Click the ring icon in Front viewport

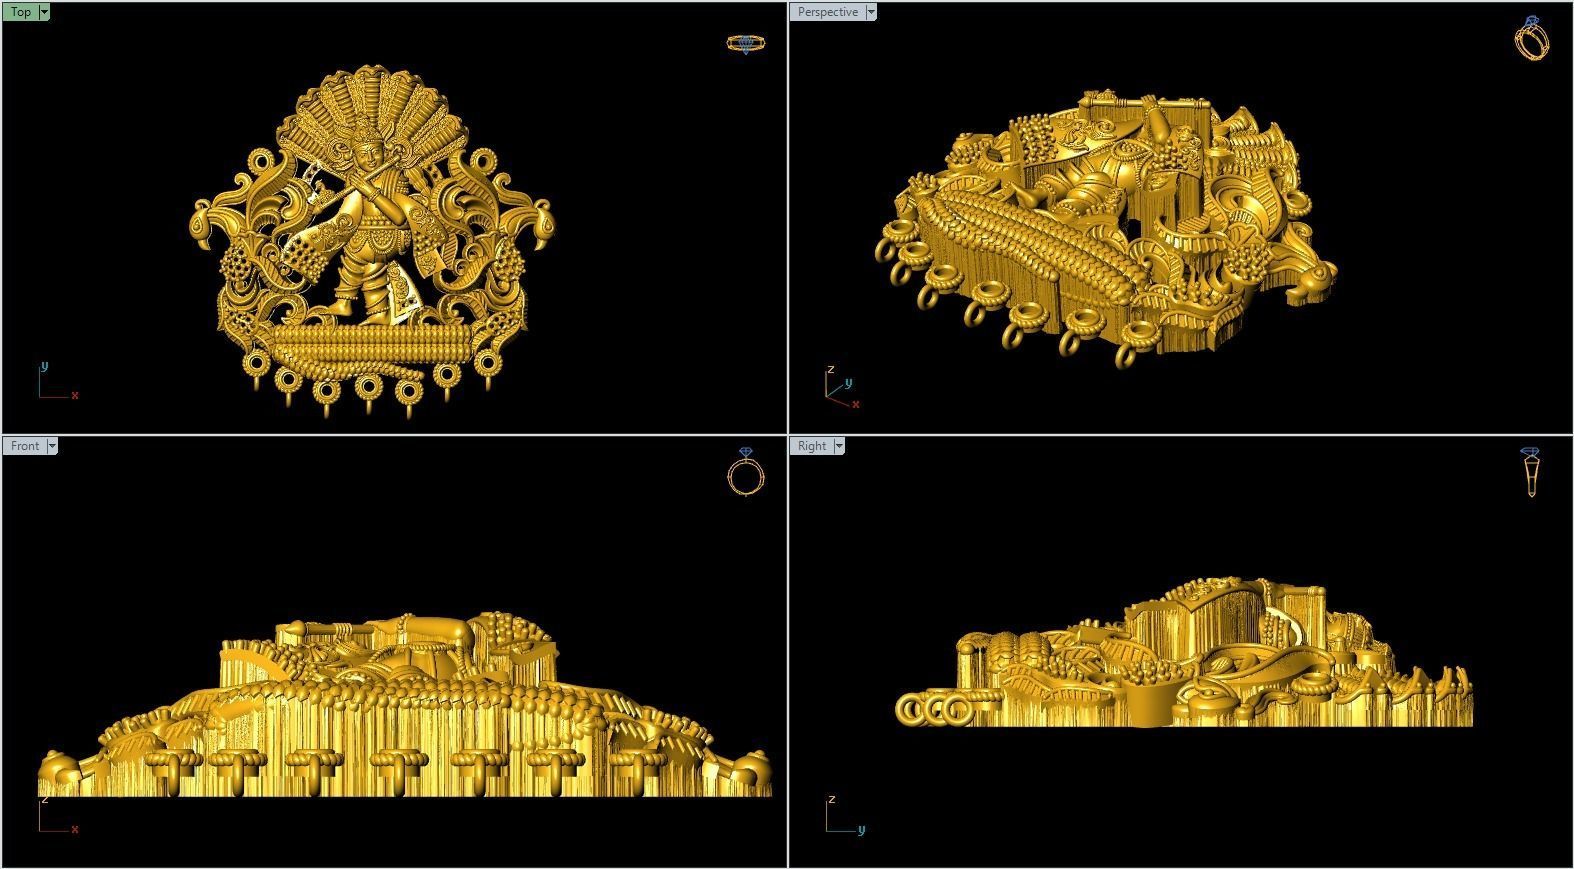[x=746, y=472]
